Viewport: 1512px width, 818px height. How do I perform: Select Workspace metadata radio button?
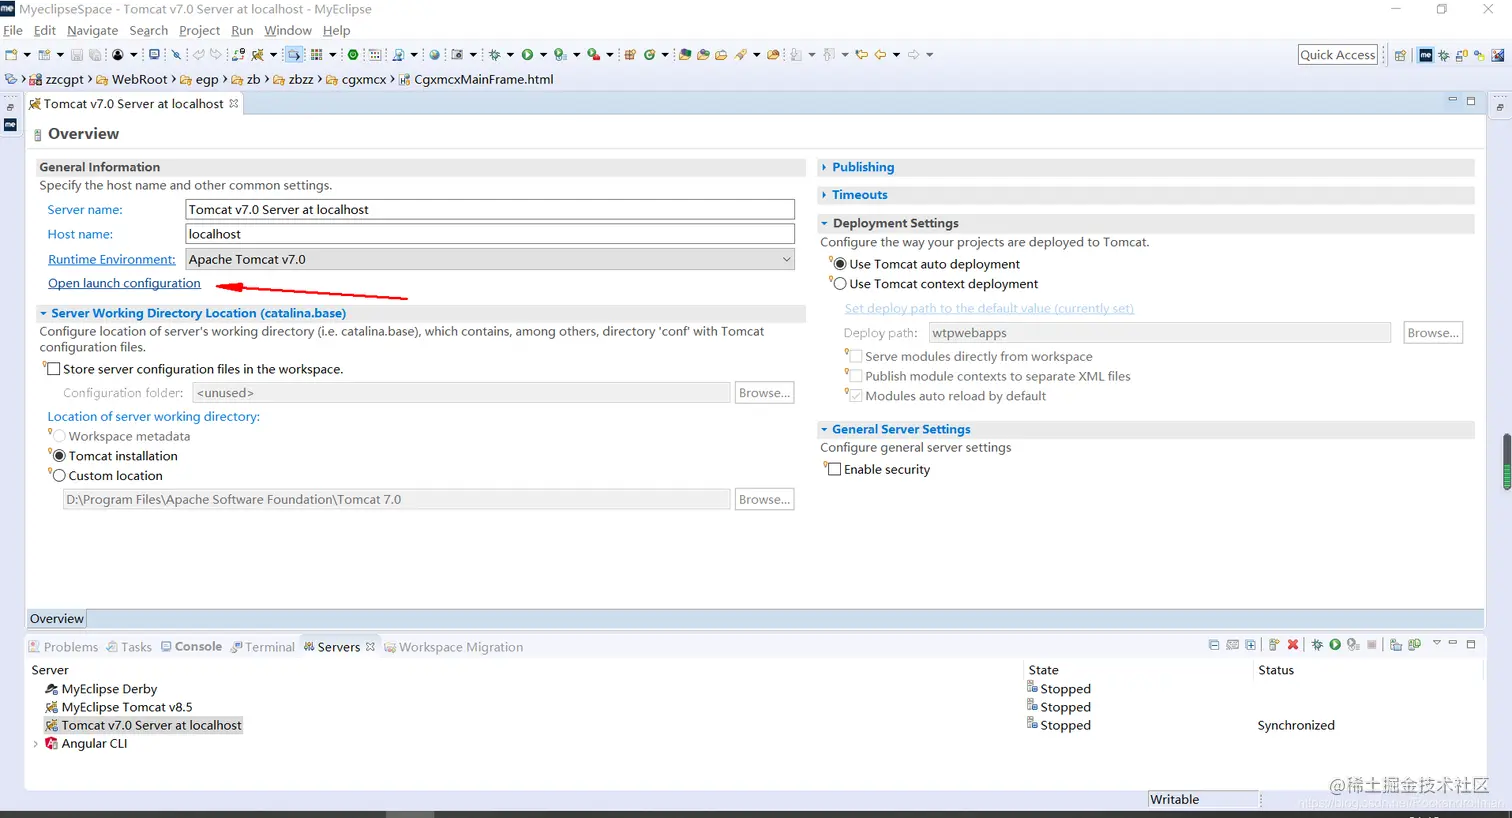(59, 436)
